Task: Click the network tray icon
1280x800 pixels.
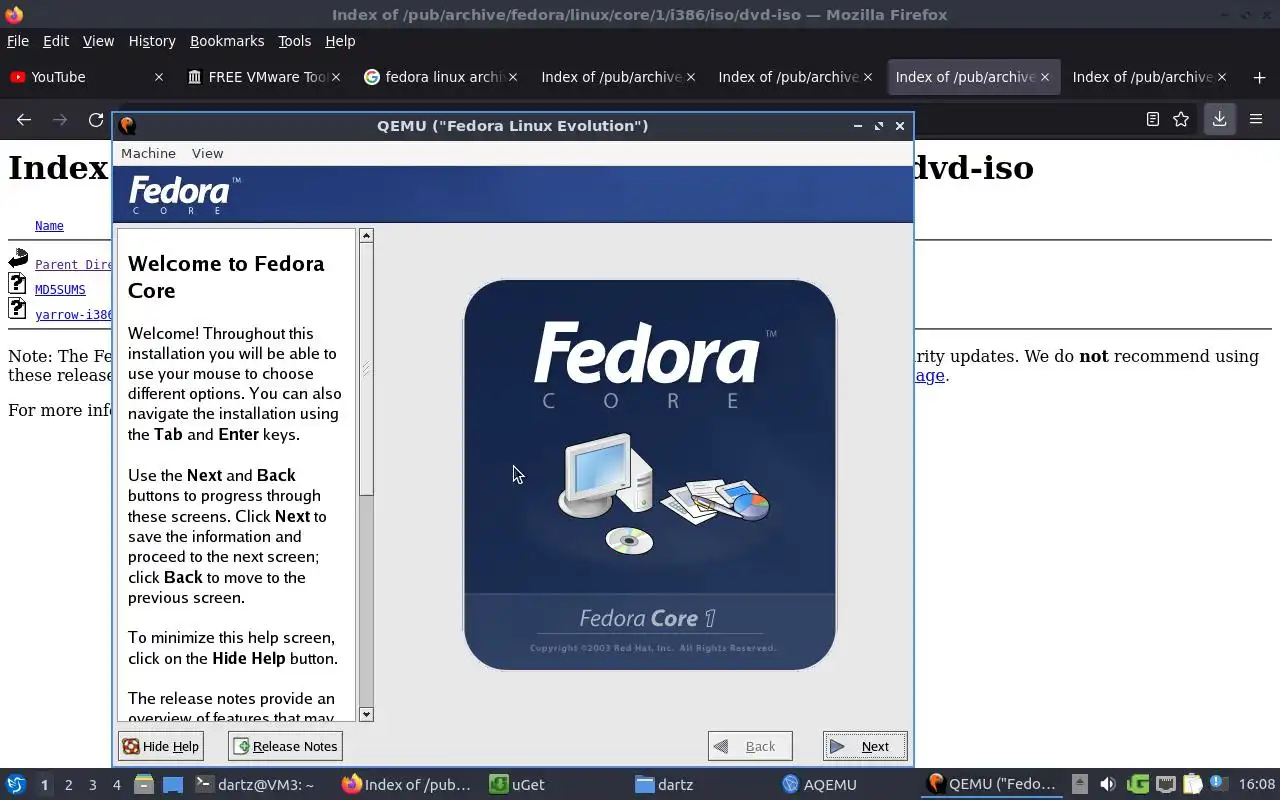Action: [1165, 785]
